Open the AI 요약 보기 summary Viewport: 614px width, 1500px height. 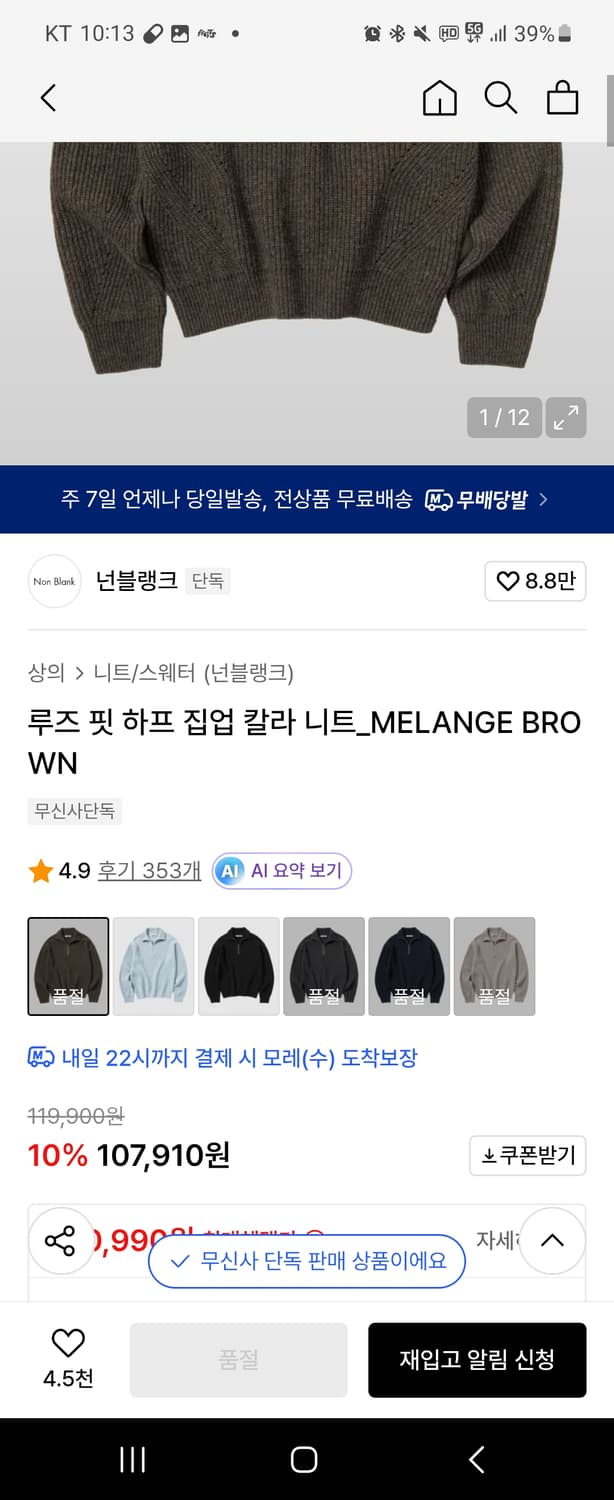pyautogui.click(x=281, y=870)
